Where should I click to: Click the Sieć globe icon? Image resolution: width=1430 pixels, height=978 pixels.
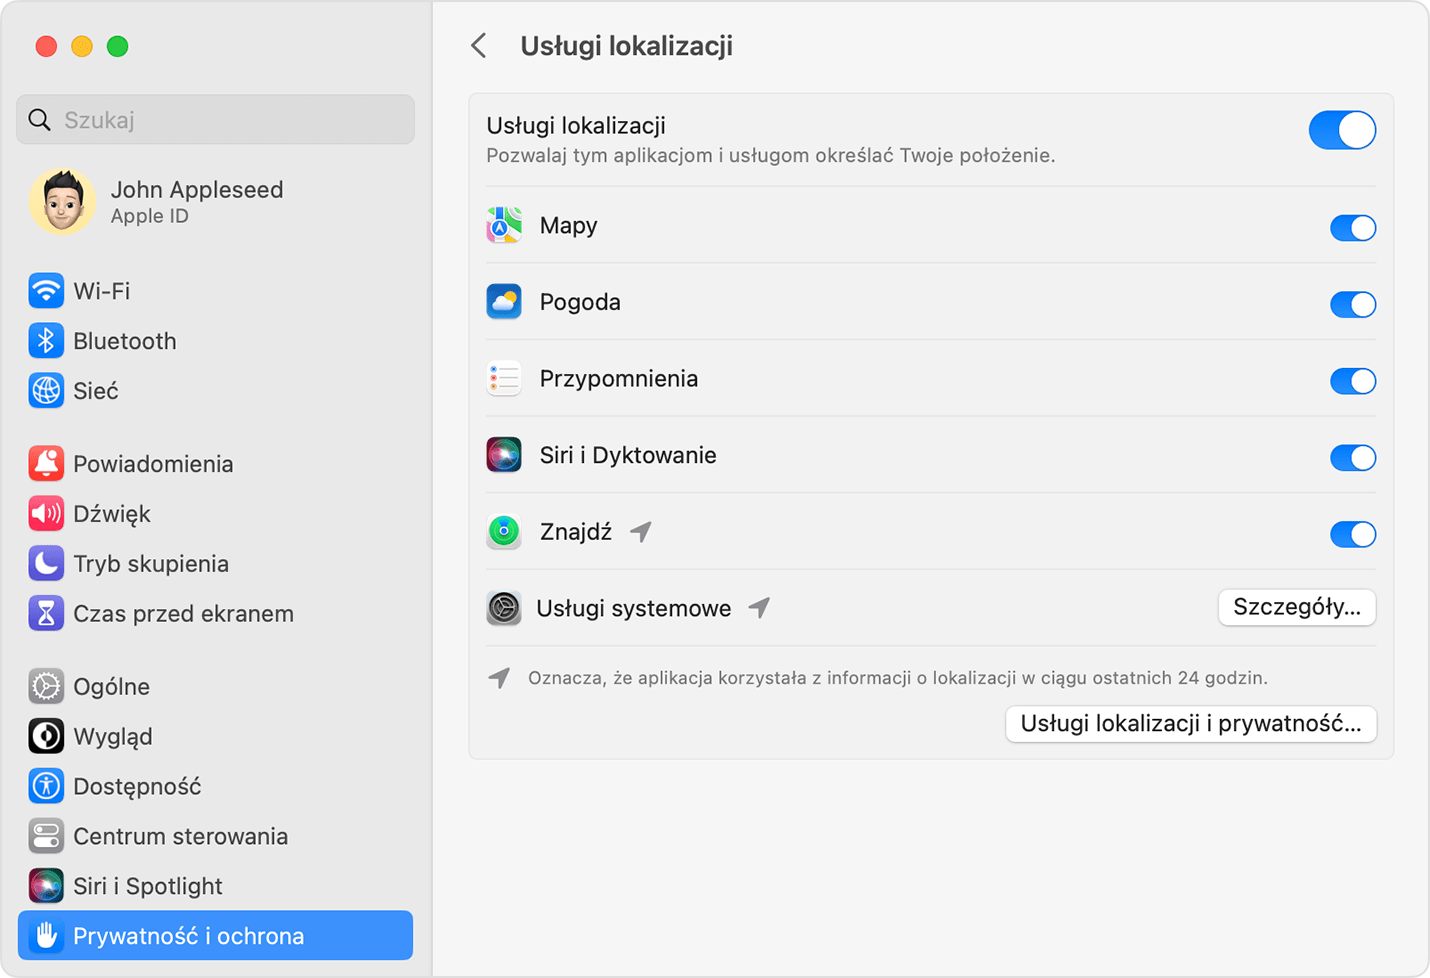pyautogui.click(x=46, y=391)
